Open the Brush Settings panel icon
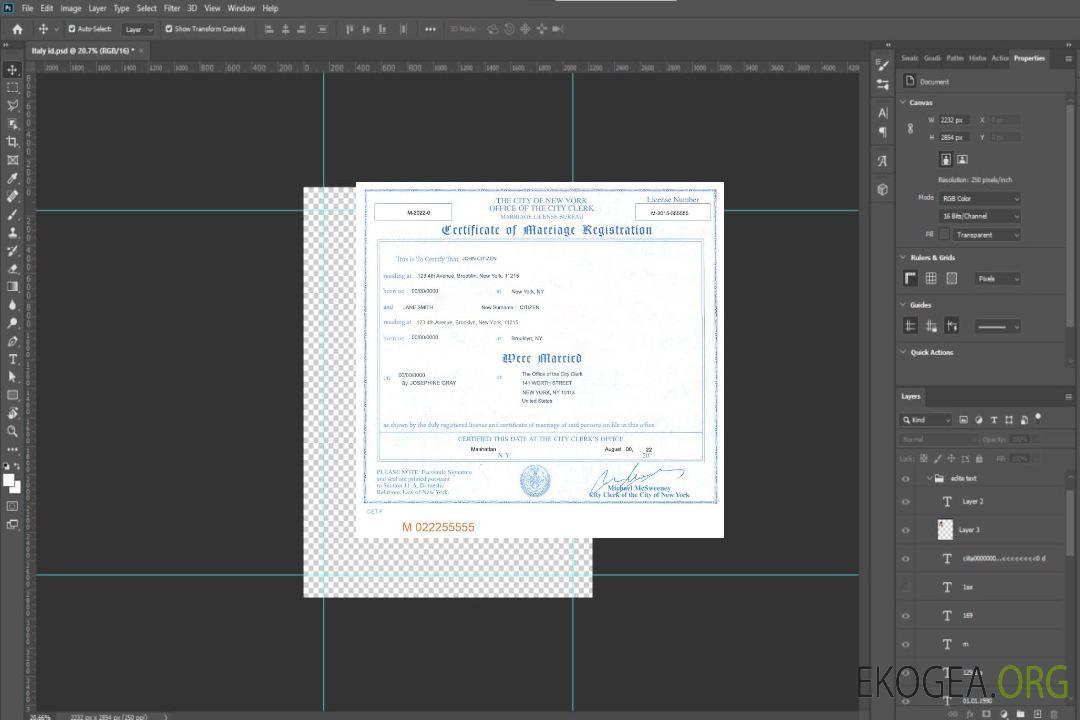Screen dimensions: 1080x720 point(883,84)
